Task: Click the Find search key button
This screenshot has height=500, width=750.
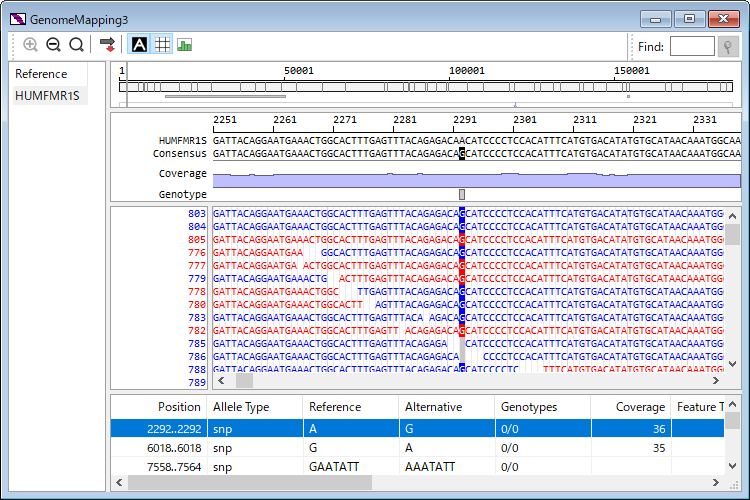Action: [730, 46]
